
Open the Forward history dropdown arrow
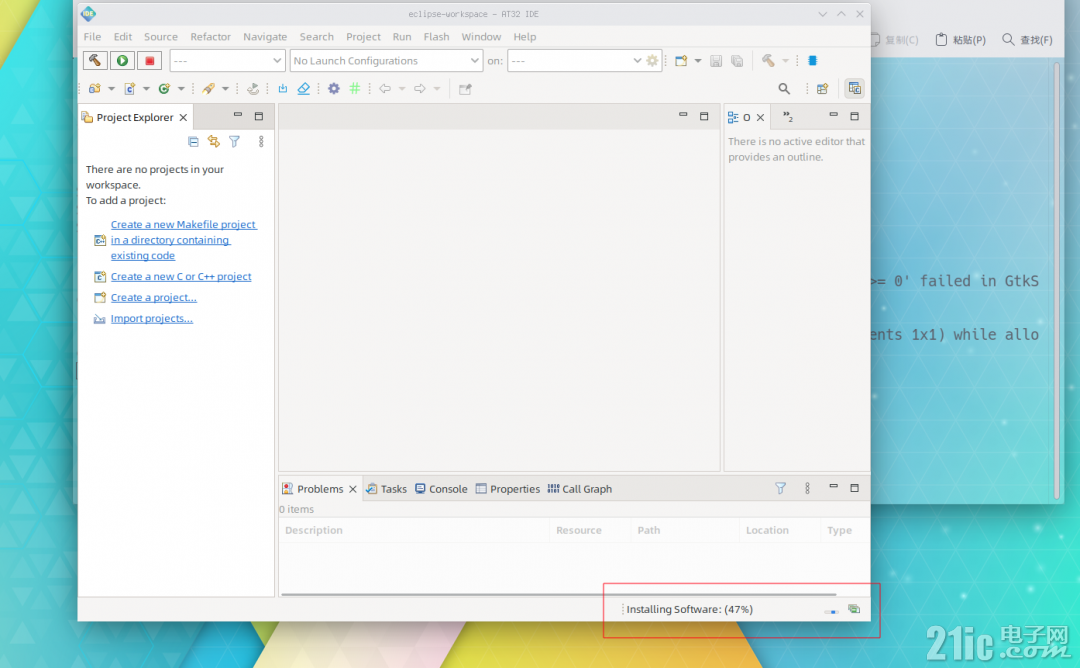pyautogui.click(x=437, y=88)
